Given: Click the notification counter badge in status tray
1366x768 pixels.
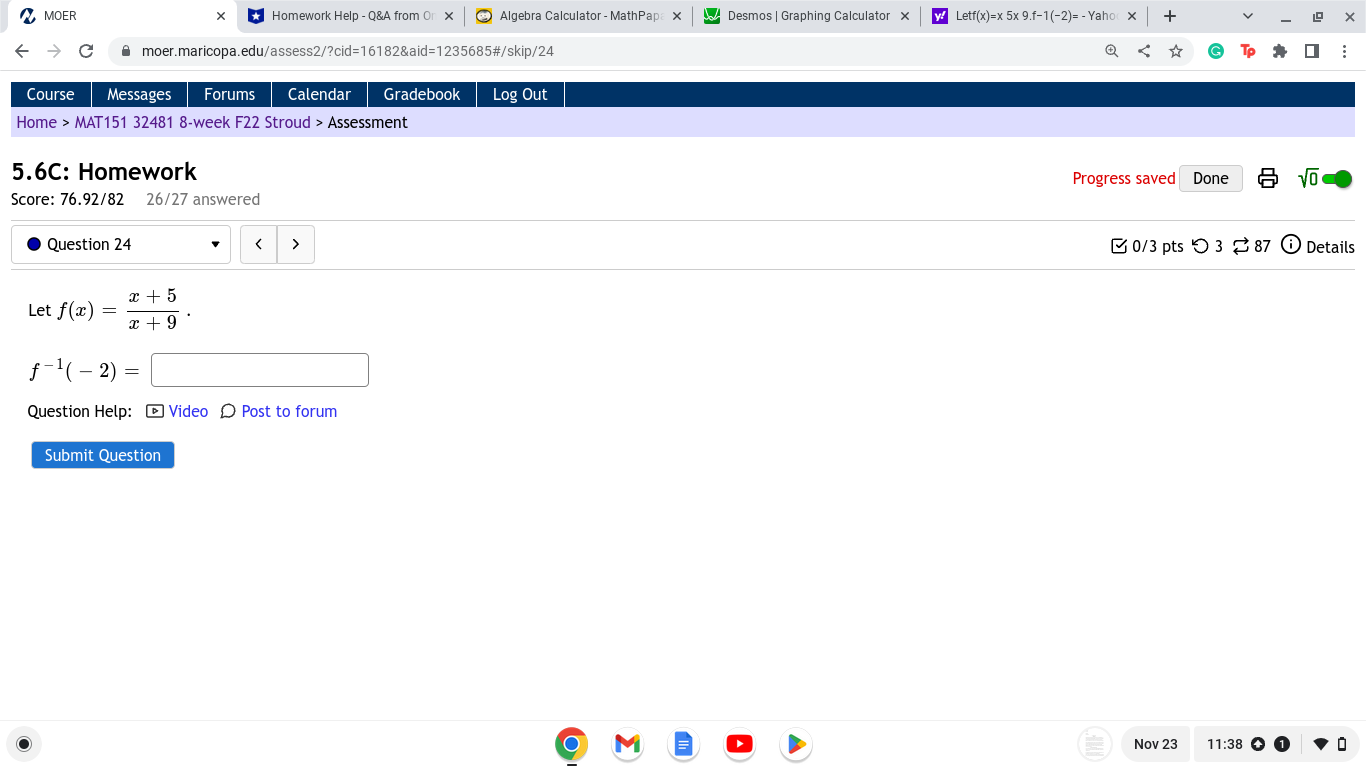Looking at the screenshot, I should [1281, 744].
